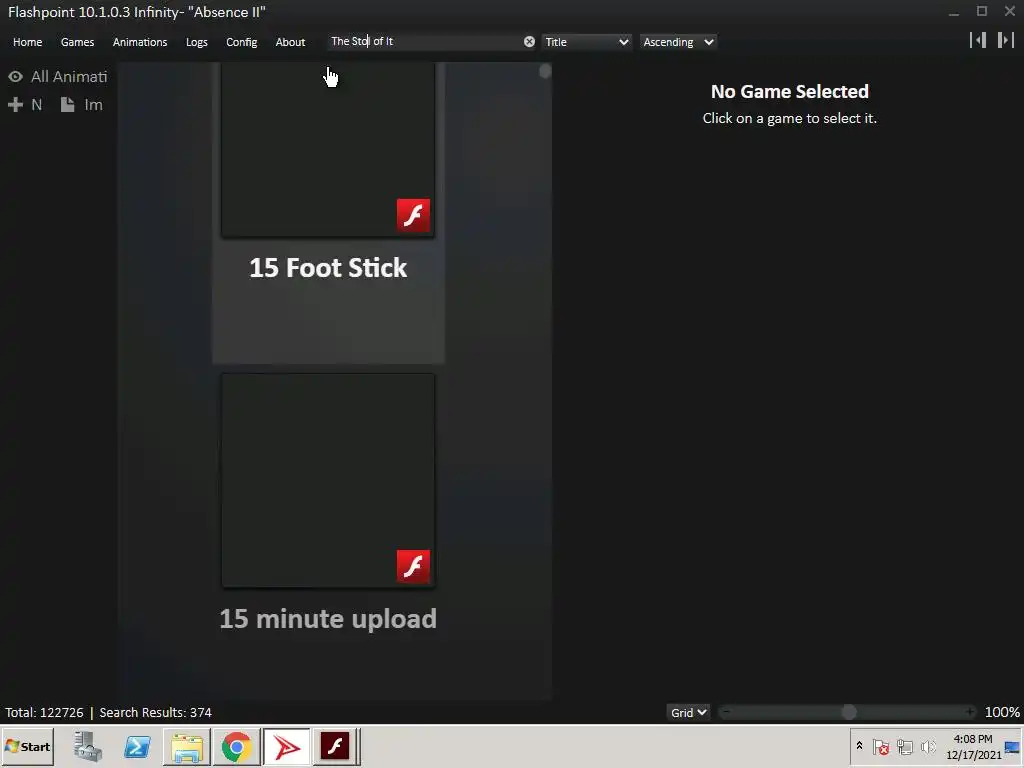
Task: Click the Flash icon on 15 minute upload
Action: [x=413, y=566]
